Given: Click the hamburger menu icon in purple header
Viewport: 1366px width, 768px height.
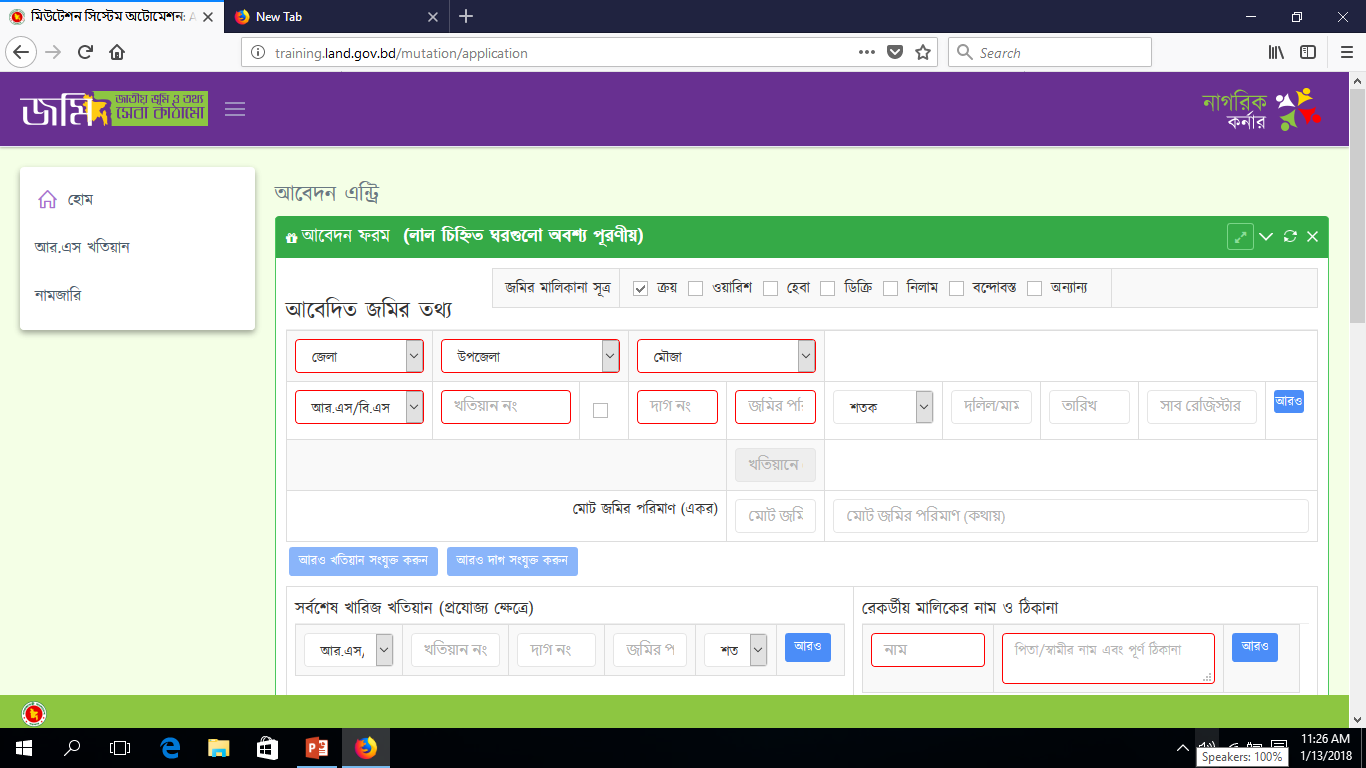Looking at the screenshot, I should tap(235, 110).
